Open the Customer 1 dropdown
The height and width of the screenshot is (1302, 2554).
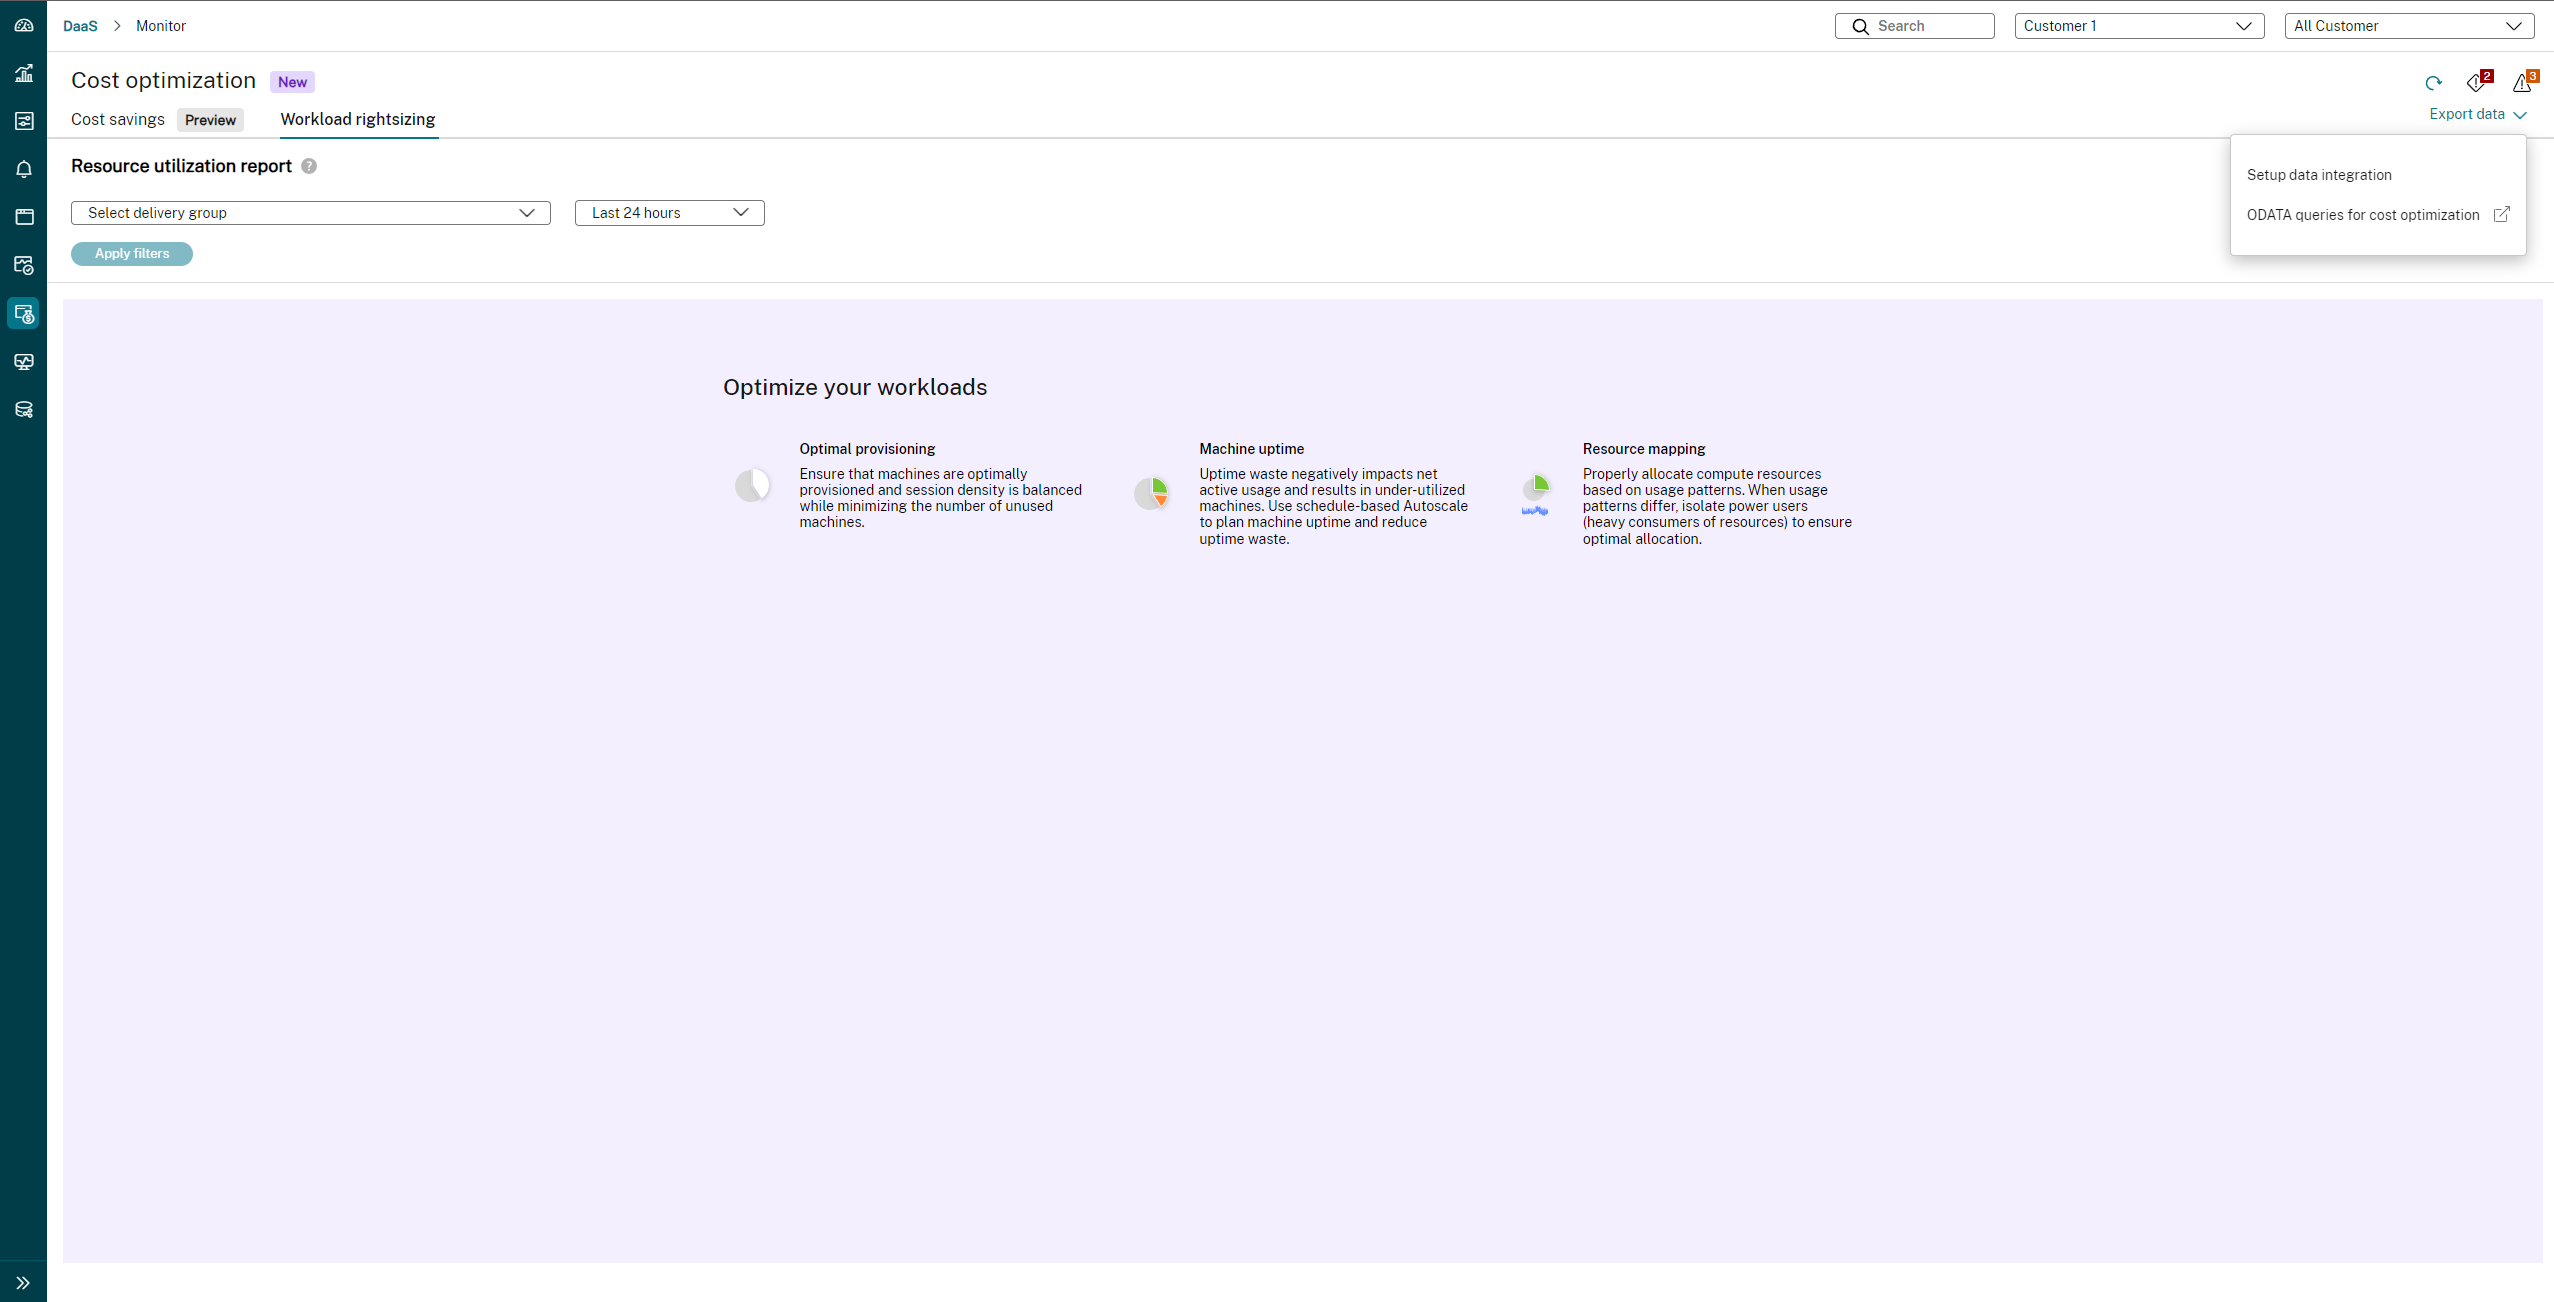click(x=2139, y=26)
